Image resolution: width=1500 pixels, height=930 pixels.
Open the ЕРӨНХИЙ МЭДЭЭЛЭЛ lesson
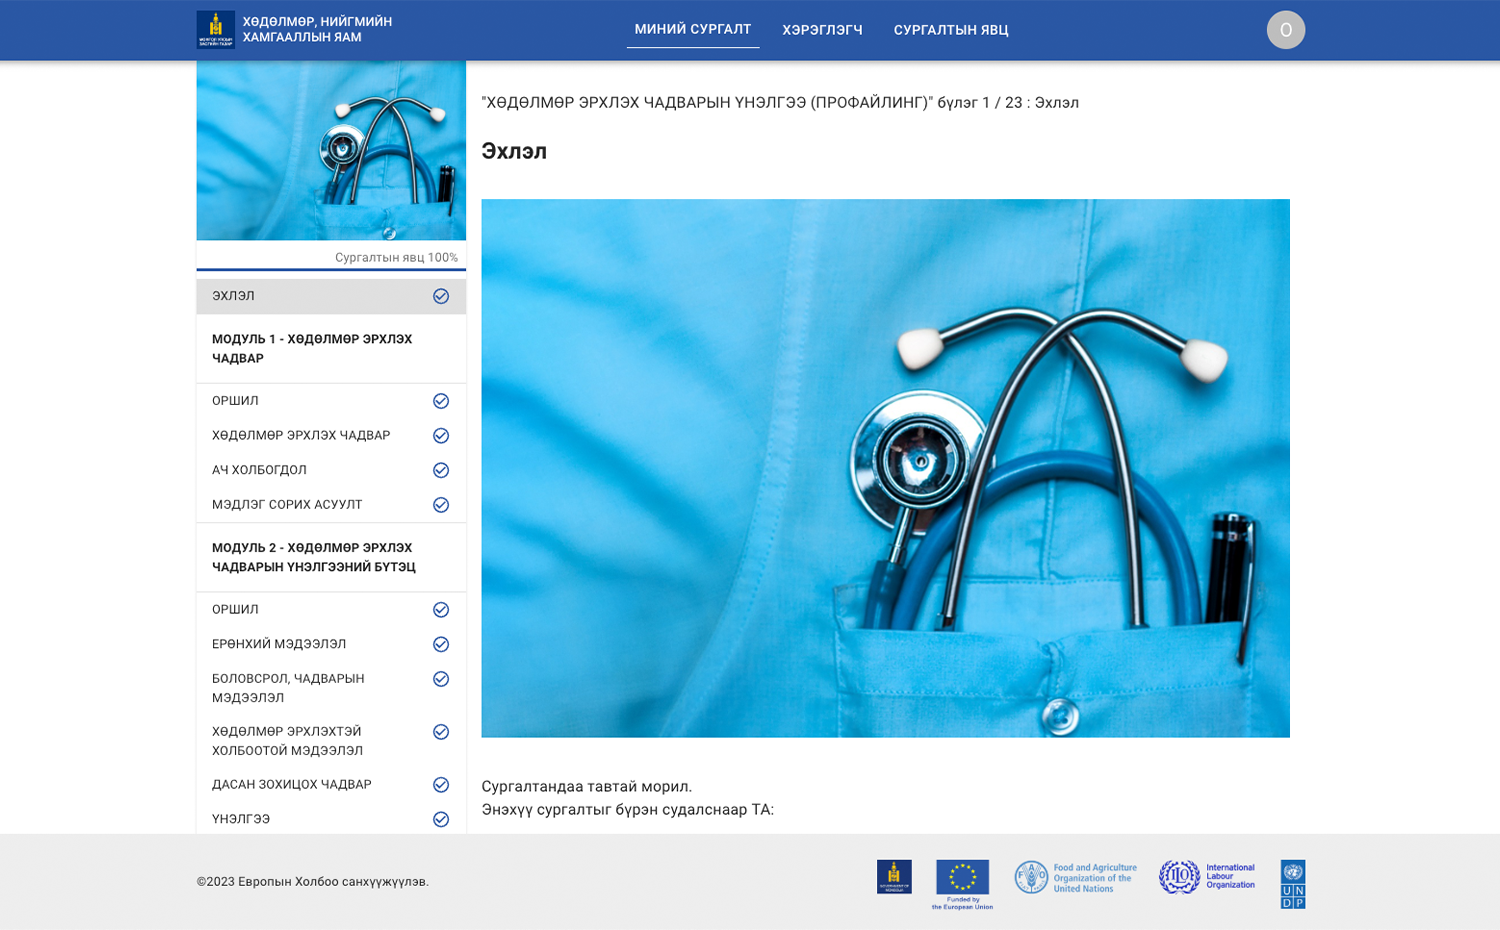coord(279,644)
